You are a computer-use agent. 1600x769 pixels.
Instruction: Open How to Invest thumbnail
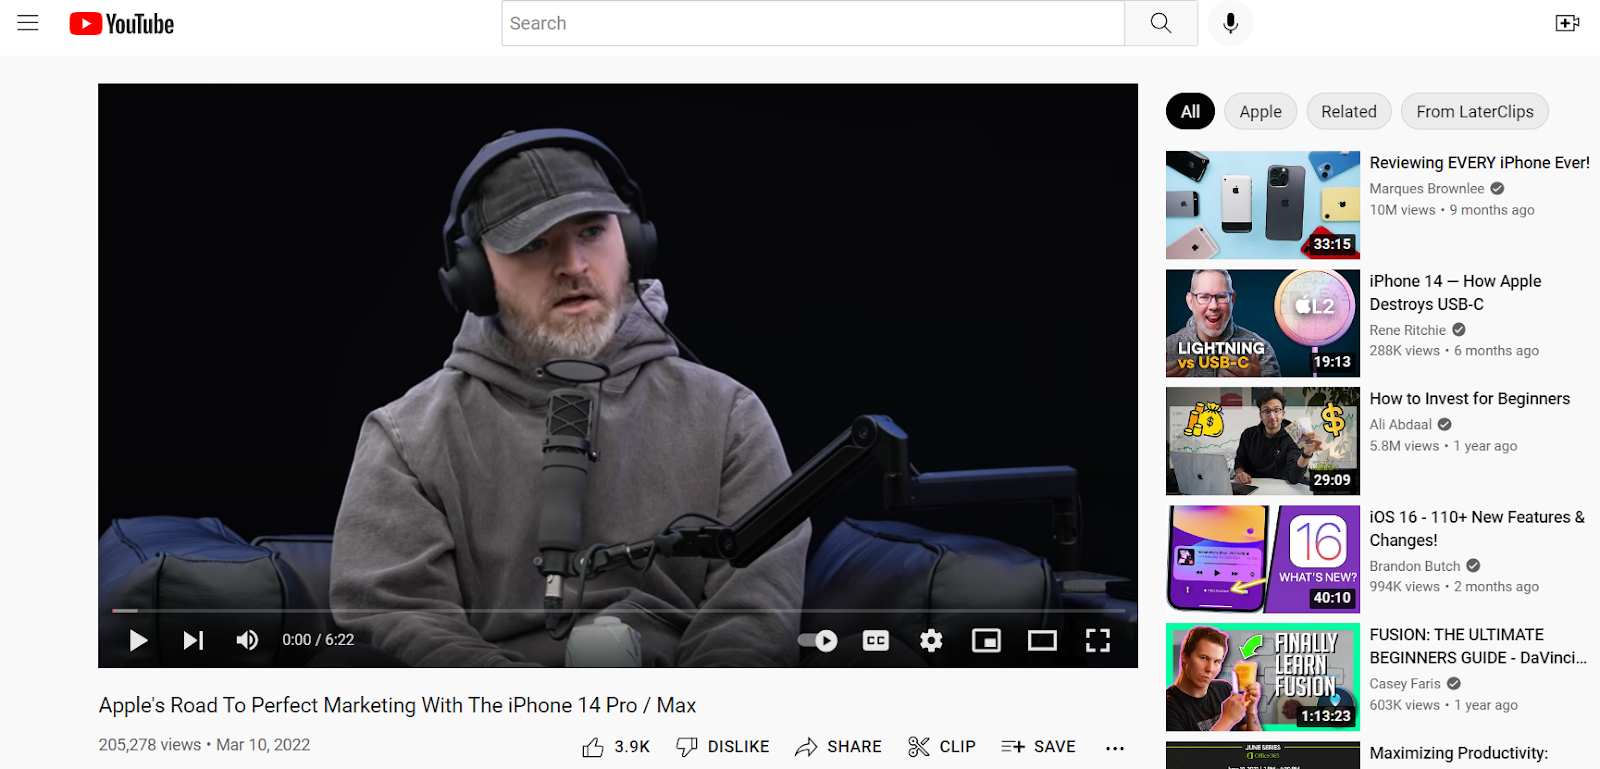1263,441
